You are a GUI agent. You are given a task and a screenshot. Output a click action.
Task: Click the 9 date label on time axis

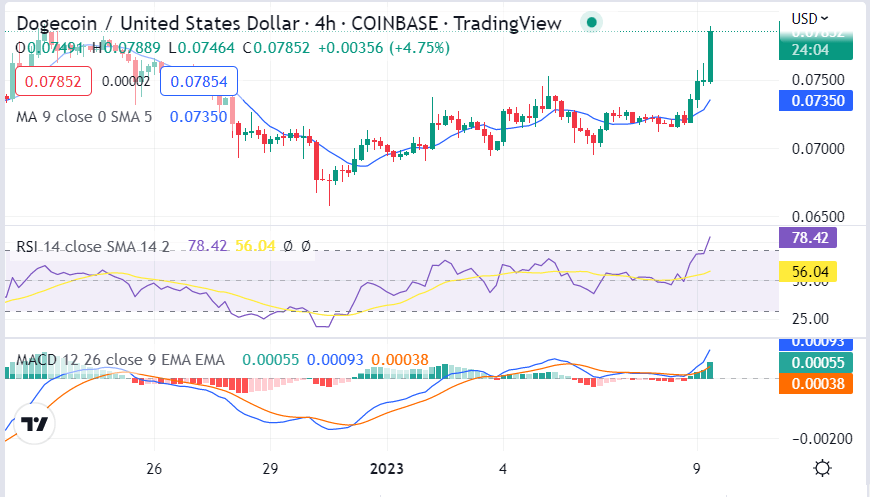tap(697, 469)
